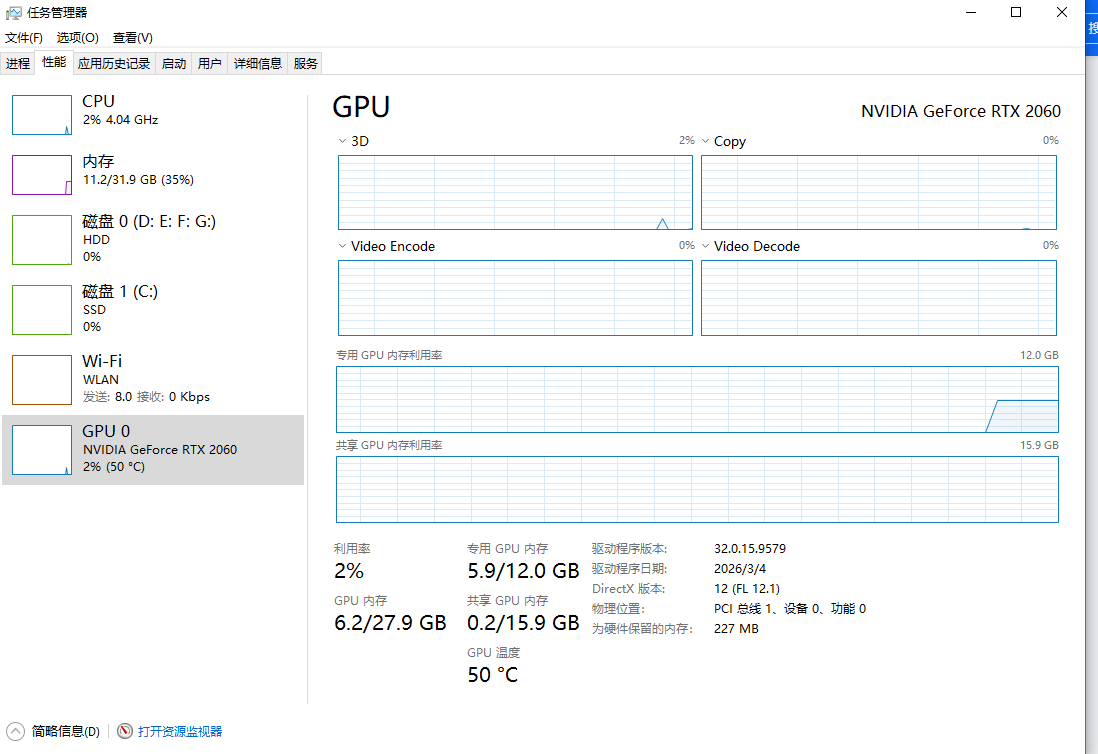This screenshot has width=1098, height=754.
Task: Click the Task Manager title bar icon
Action: coord(14,12)
